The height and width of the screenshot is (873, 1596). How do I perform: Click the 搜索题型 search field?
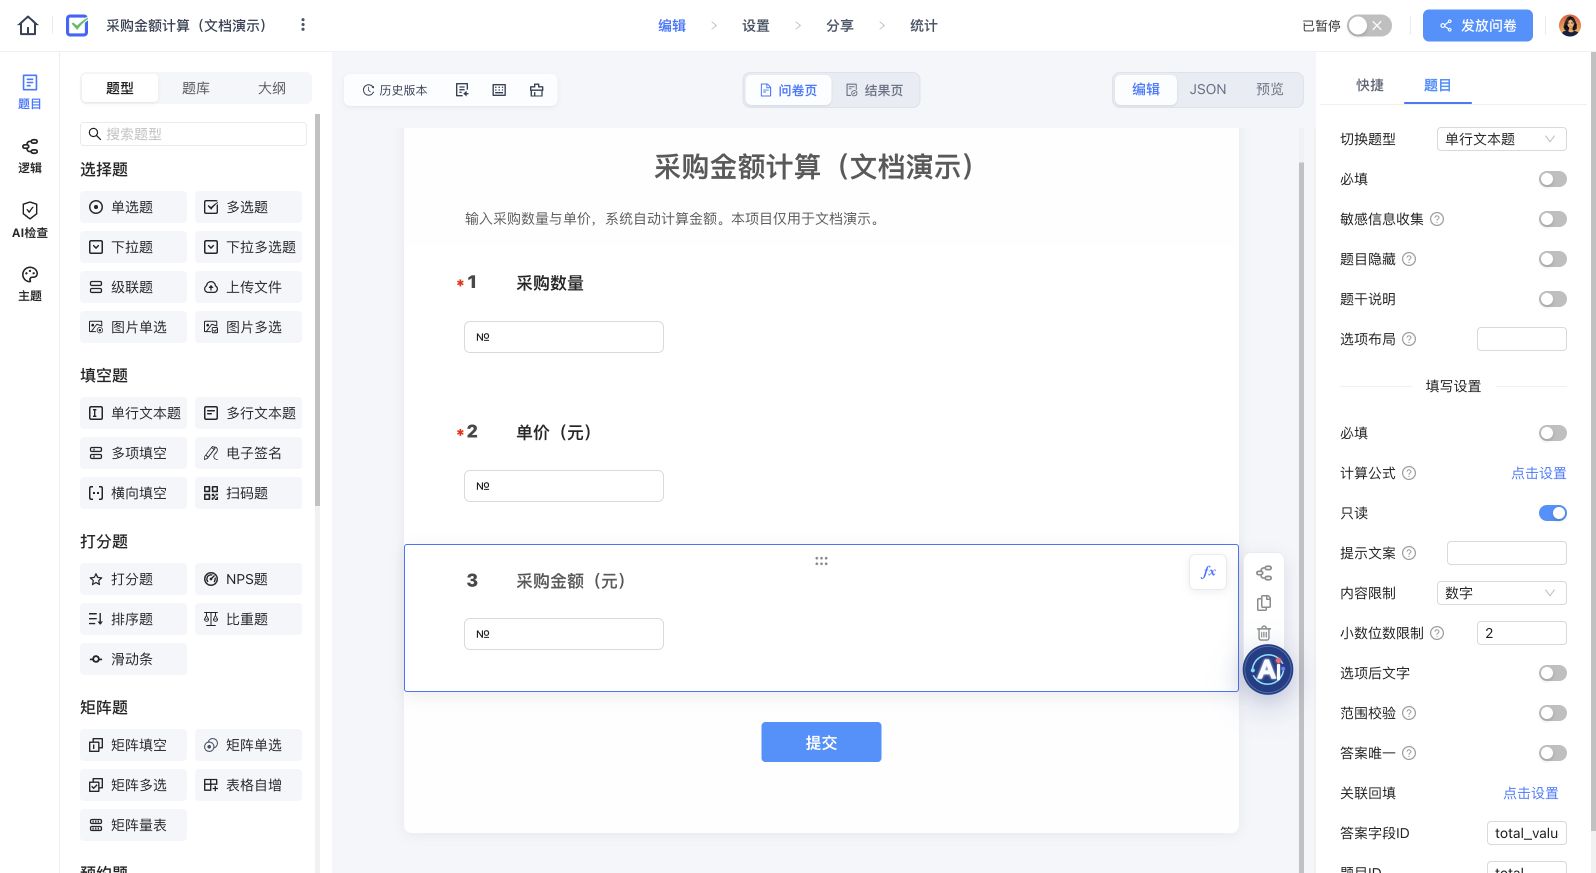pos(193,134)
